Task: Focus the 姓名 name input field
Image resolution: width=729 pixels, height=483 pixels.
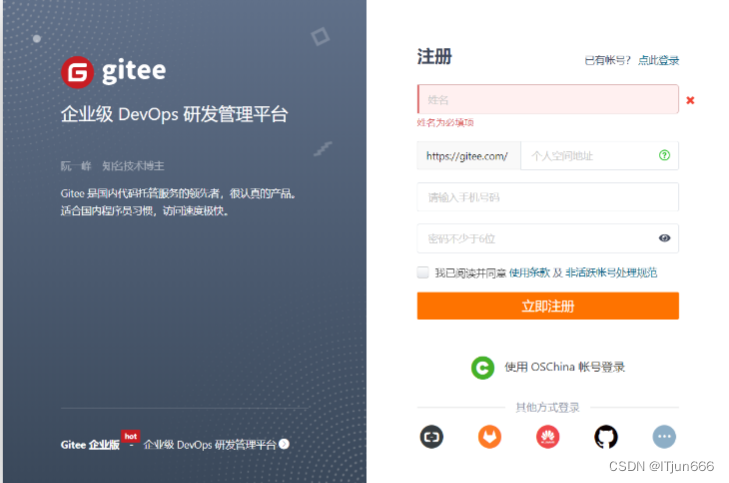Action: 548,99
